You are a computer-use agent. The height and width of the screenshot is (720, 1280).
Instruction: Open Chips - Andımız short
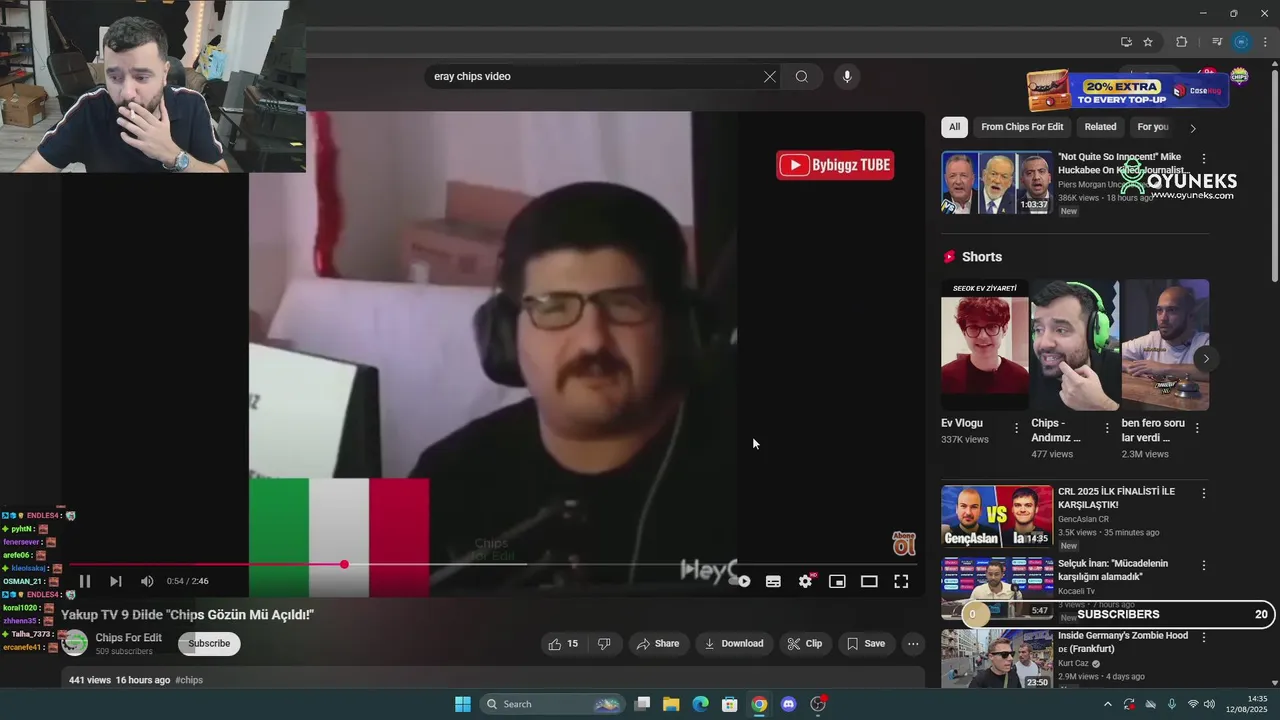point(1074,345)
